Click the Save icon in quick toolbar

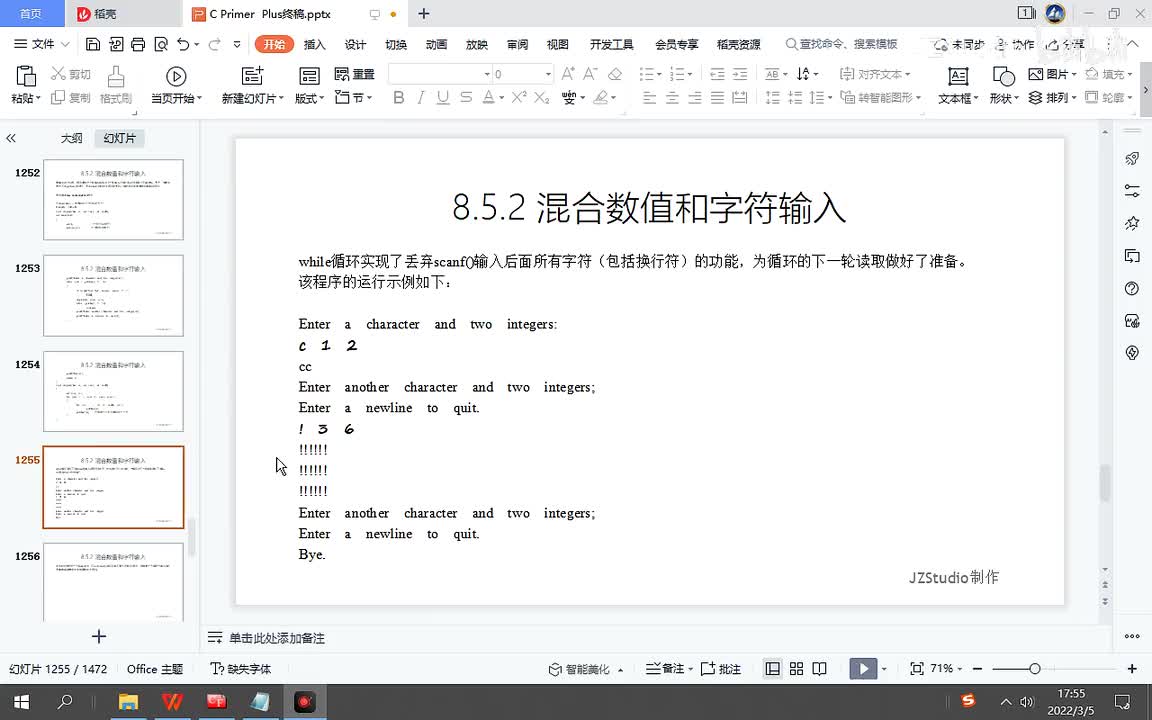click(93, 44)
